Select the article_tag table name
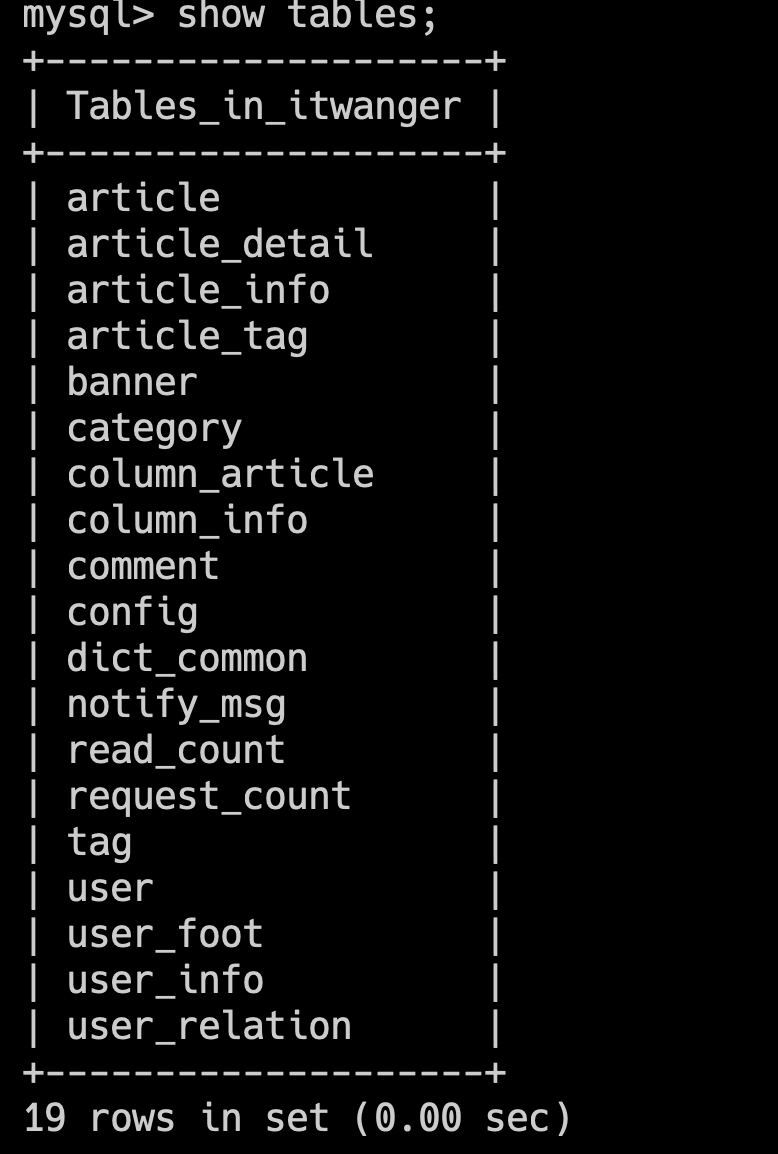778x1154 pixels. (x=187, y=336)
